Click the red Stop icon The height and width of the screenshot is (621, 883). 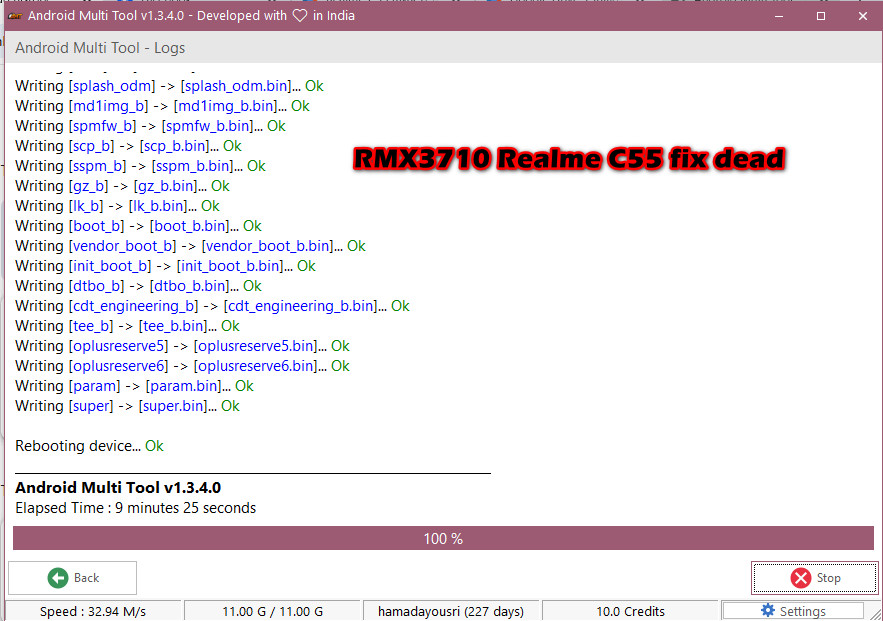(x=800, y=578)
